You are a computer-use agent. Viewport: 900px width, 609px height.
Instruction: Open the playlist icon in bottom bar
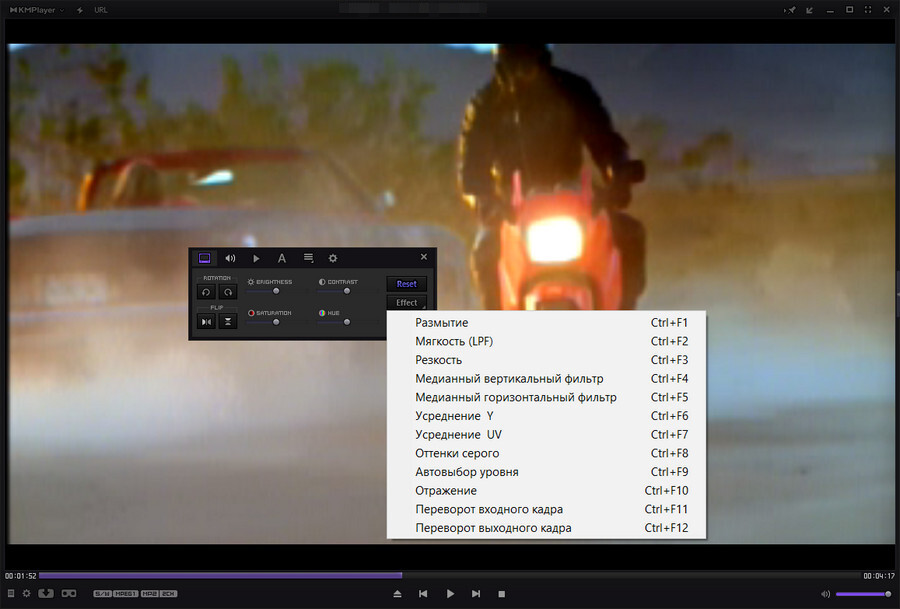[10, 594]
